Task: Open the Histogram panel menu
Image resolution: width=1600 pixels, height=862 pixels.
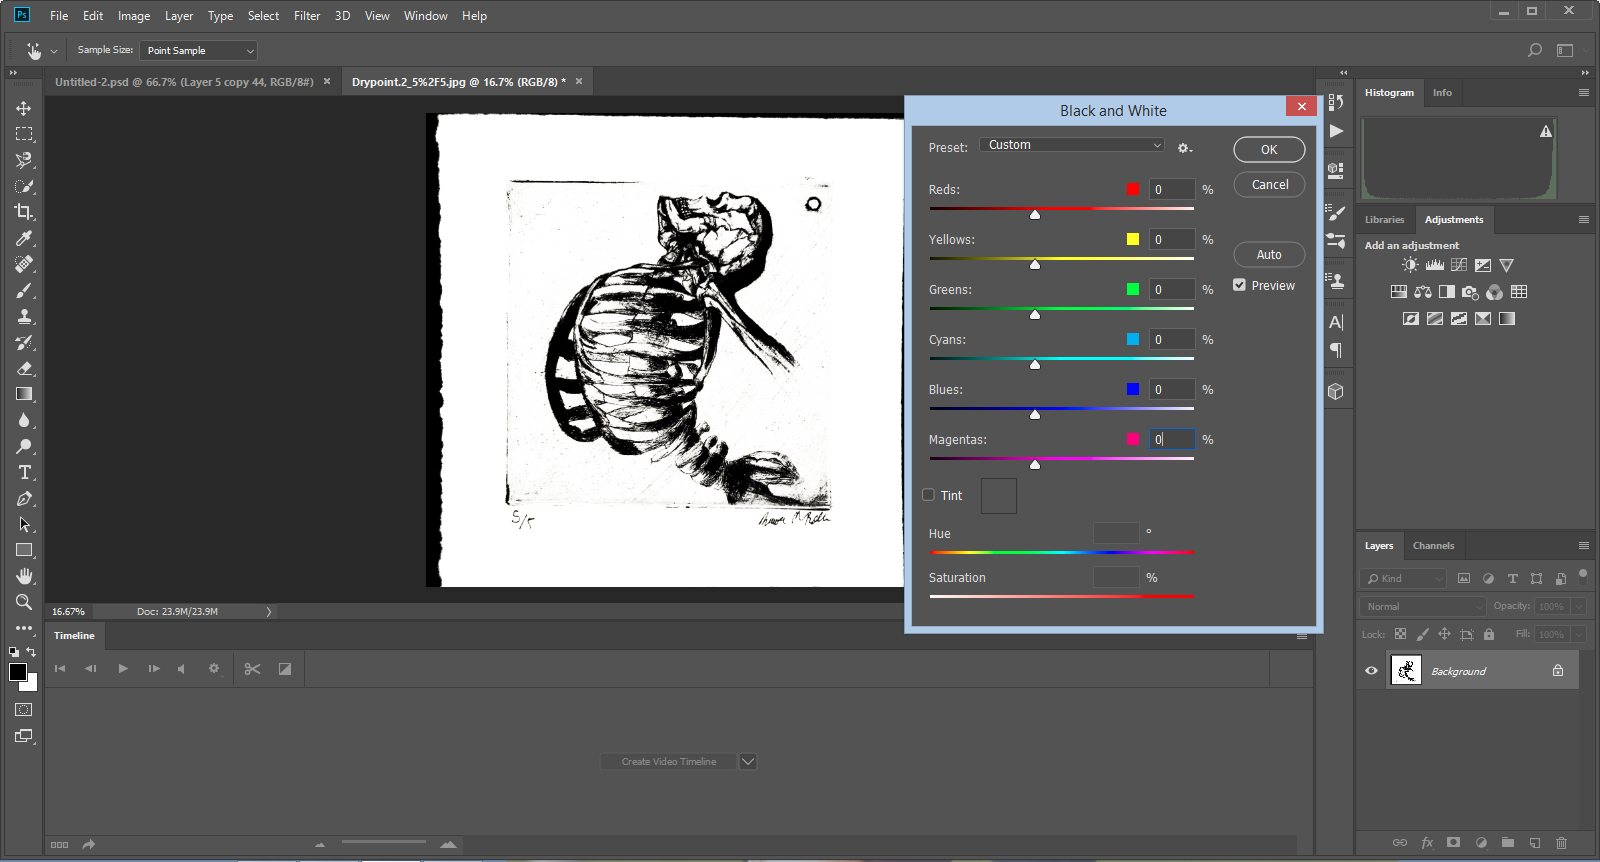Action: click(1584, 92)
